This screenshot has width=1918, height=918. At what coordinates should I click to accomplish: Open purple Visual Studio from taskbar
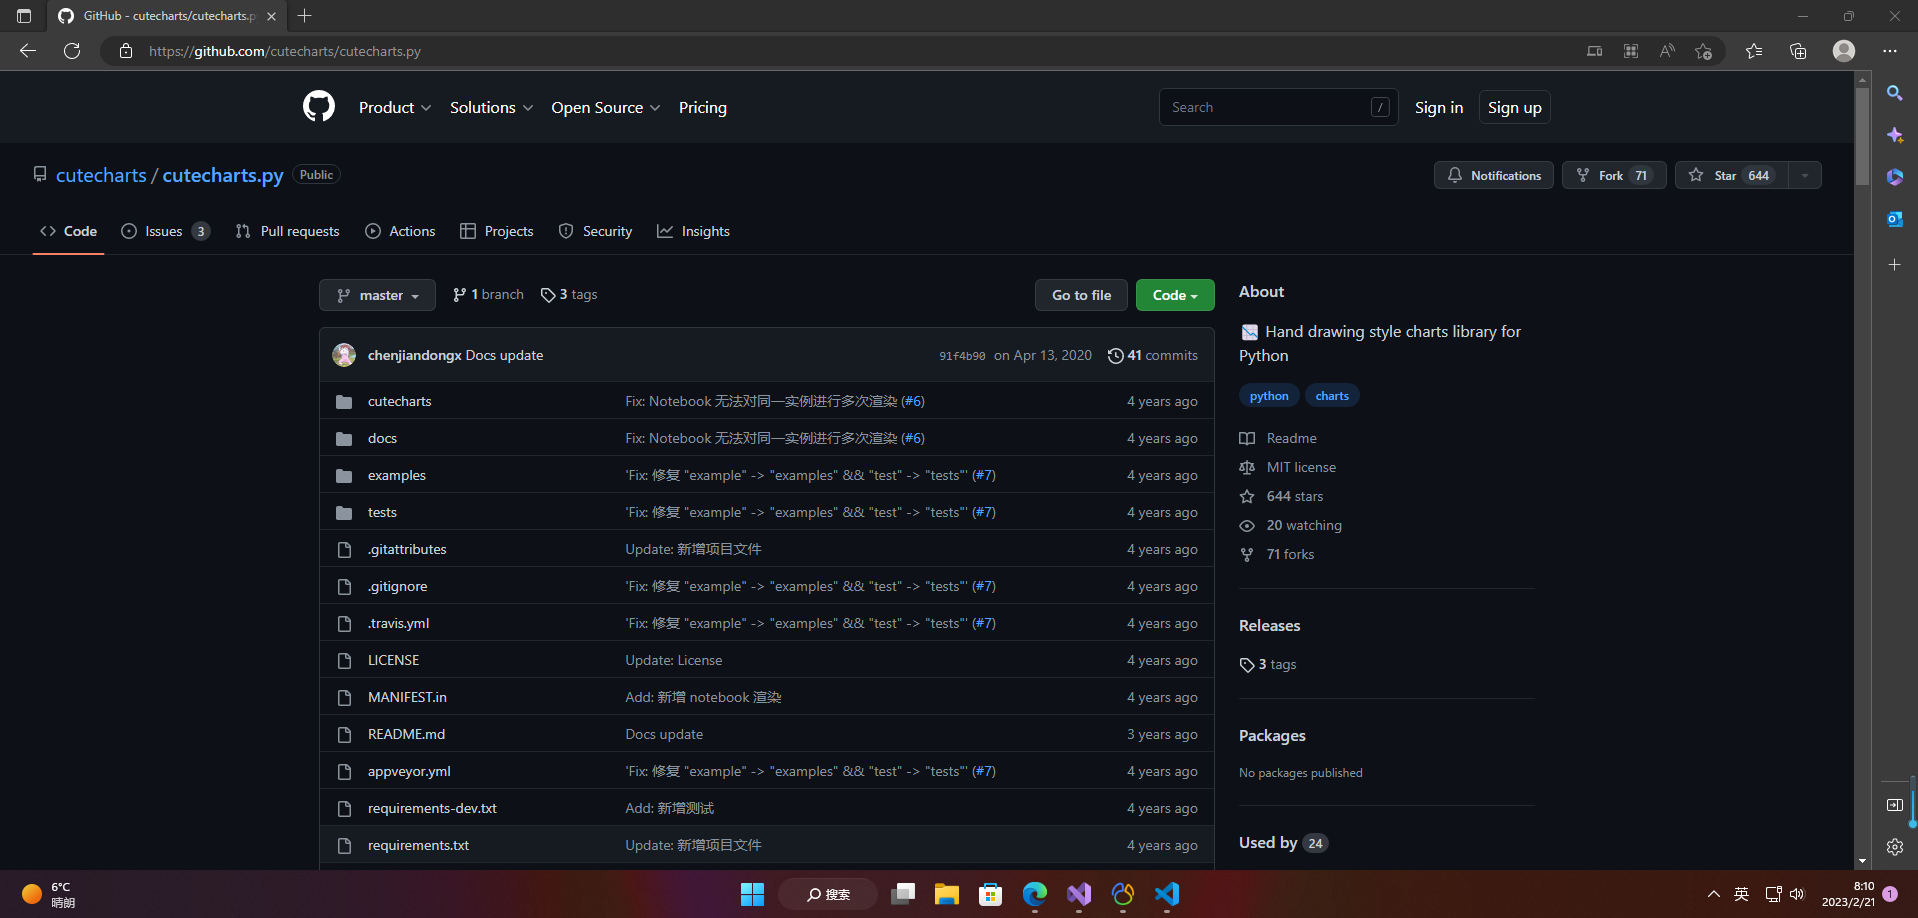point(1078,894)
